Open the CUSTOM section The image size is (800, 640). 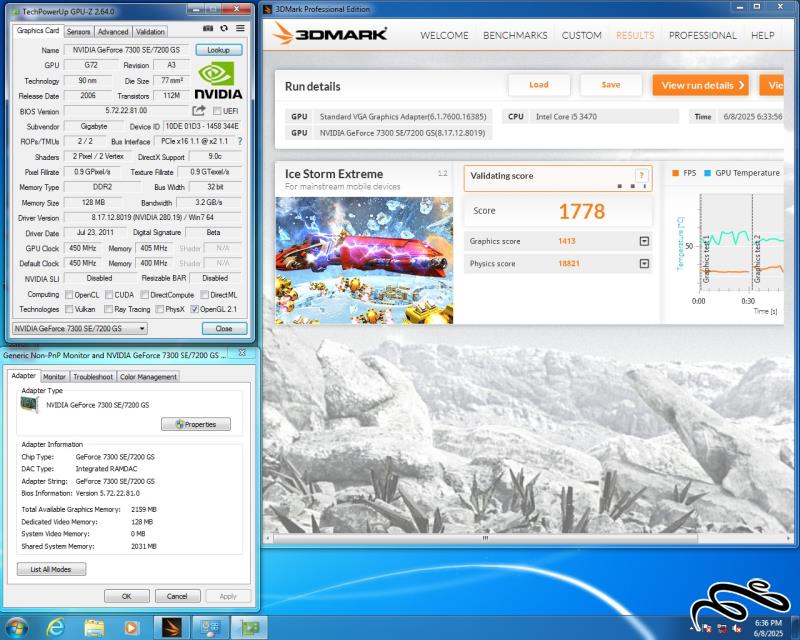coord(581,35)
